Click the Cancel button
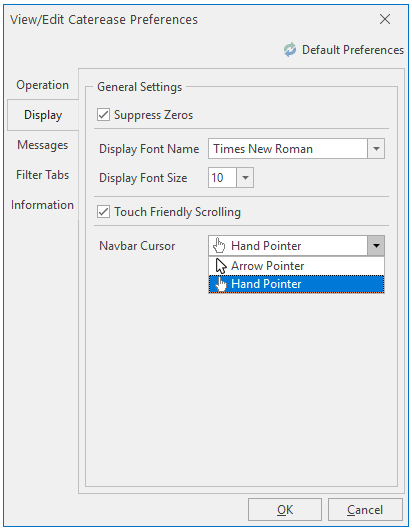The height and width of the screenshot is (532, 412). click(365, 510)
